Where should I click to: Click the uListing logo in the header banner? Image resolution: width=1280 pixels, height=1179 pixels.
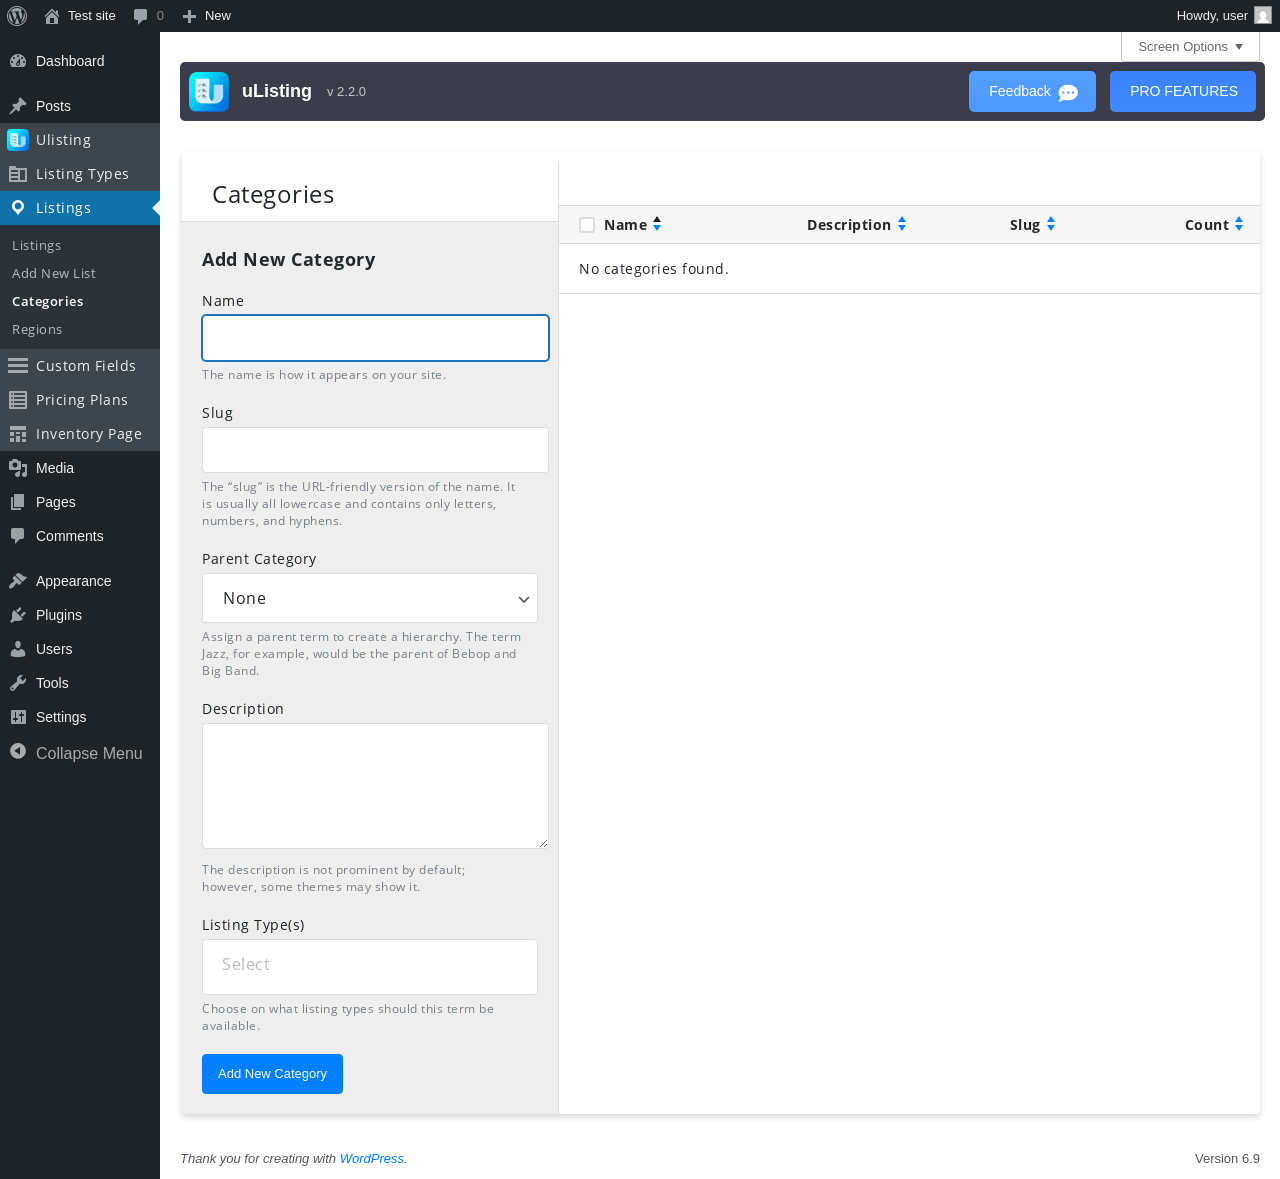pyautogui.click(x=209, y=92)
